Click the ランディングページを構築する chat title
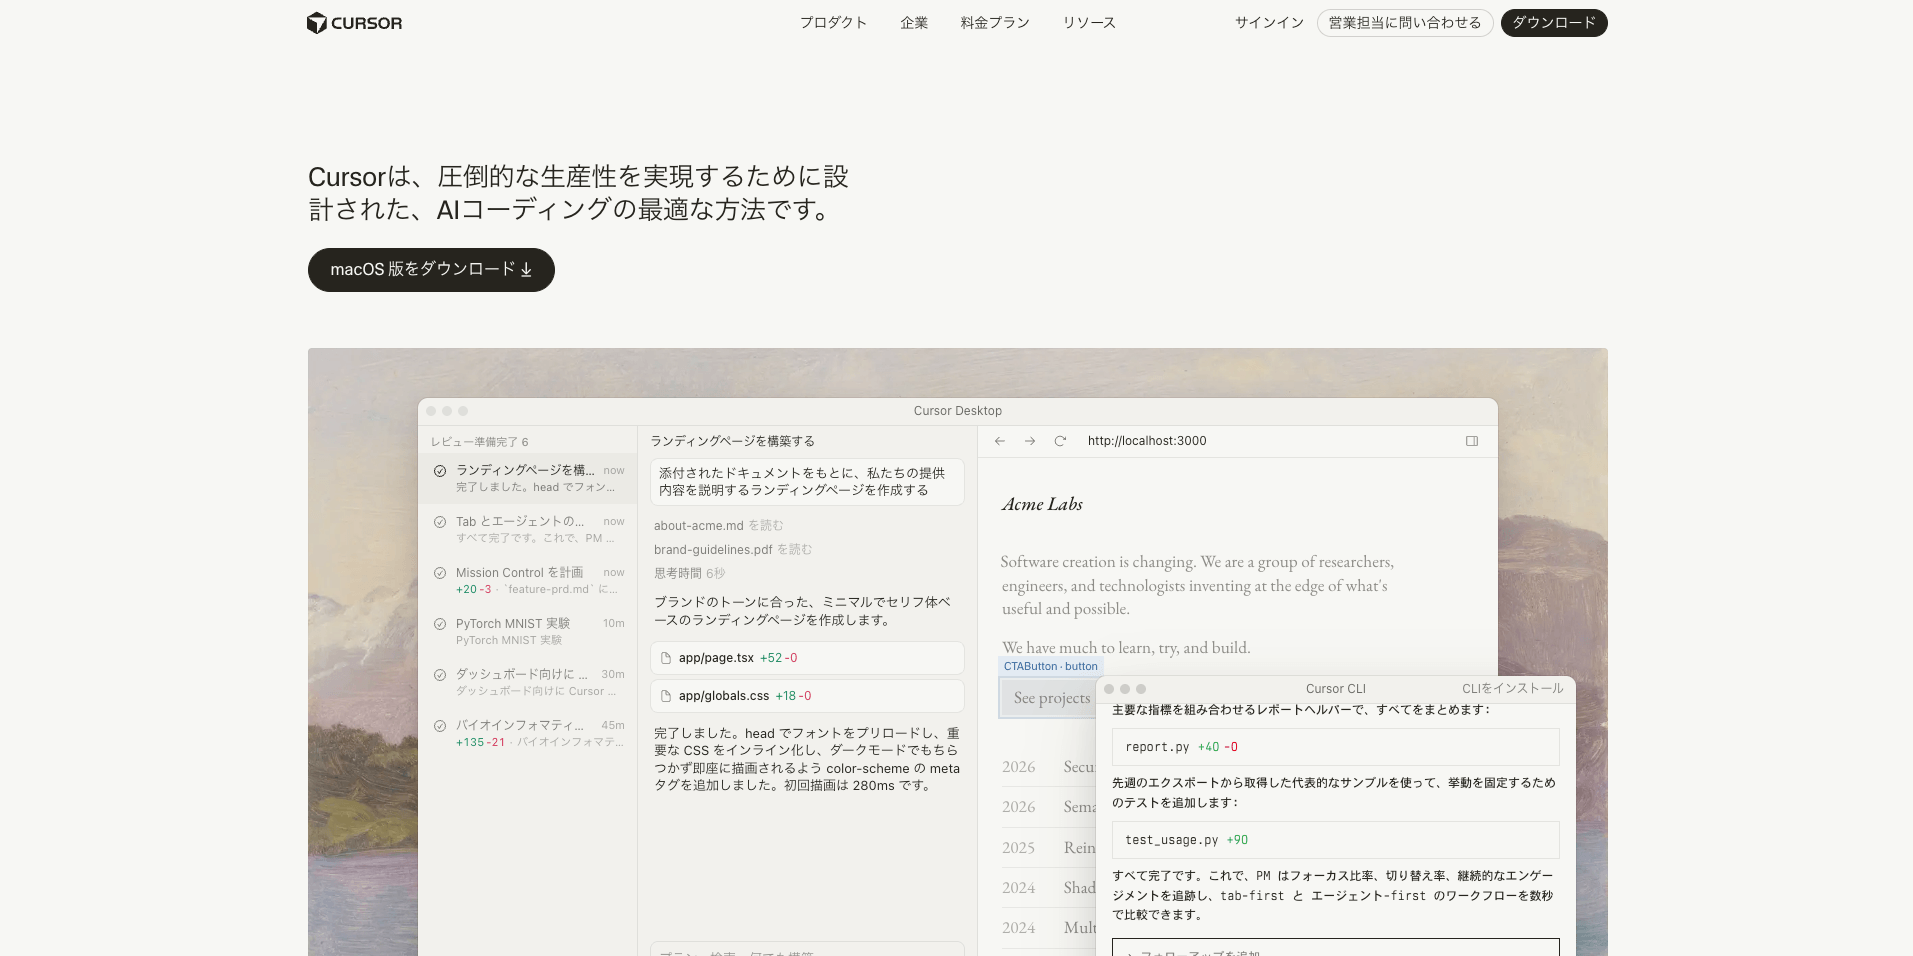Screen dimensions: 1913x956 point(732,441)
